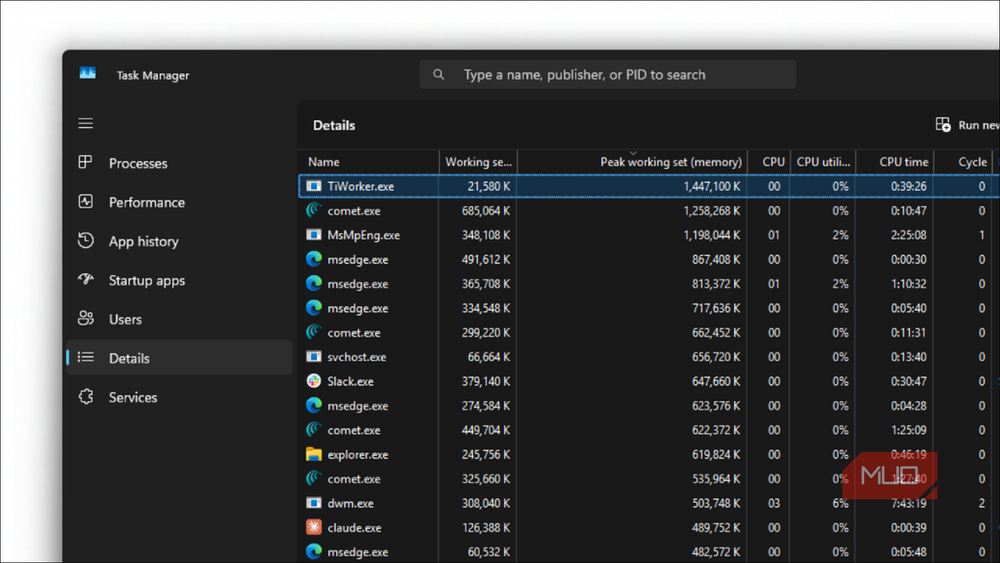1000x563 pixels.
Task: Click the claude.exe app icon
Action: (x=314, y=527)
